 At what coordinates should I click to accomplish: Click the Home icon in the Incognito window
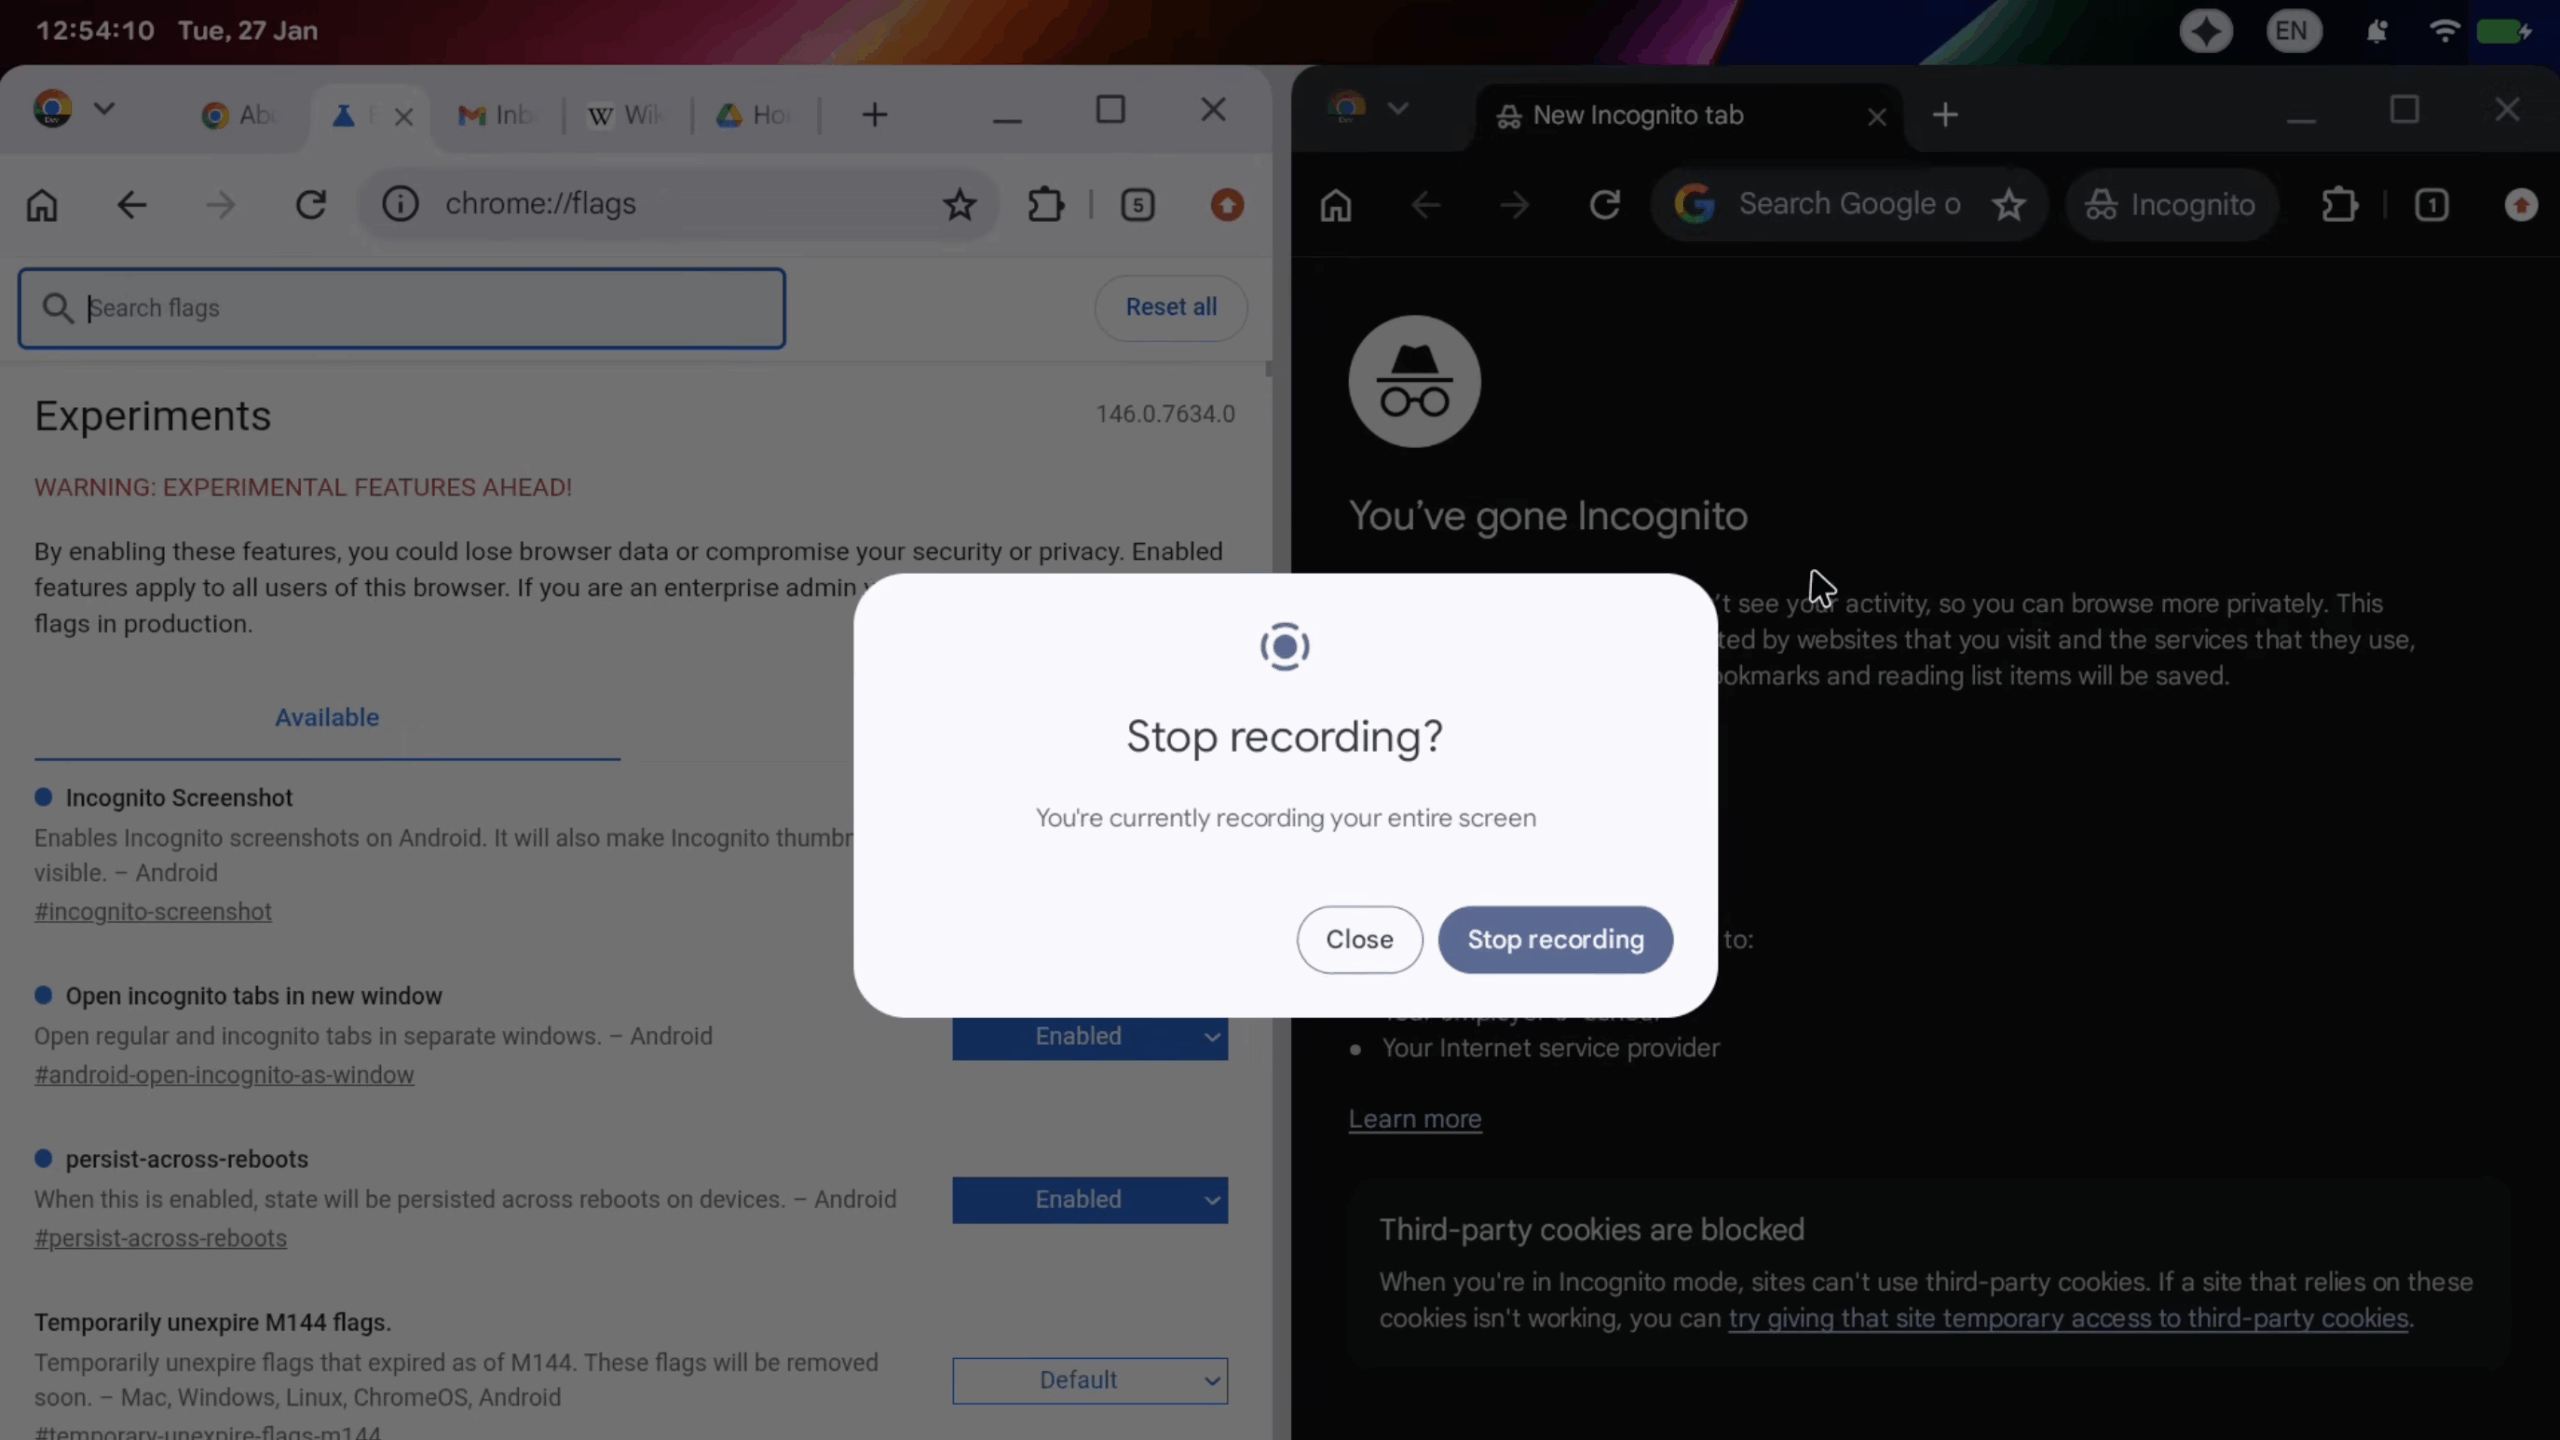pos(1336,204)
